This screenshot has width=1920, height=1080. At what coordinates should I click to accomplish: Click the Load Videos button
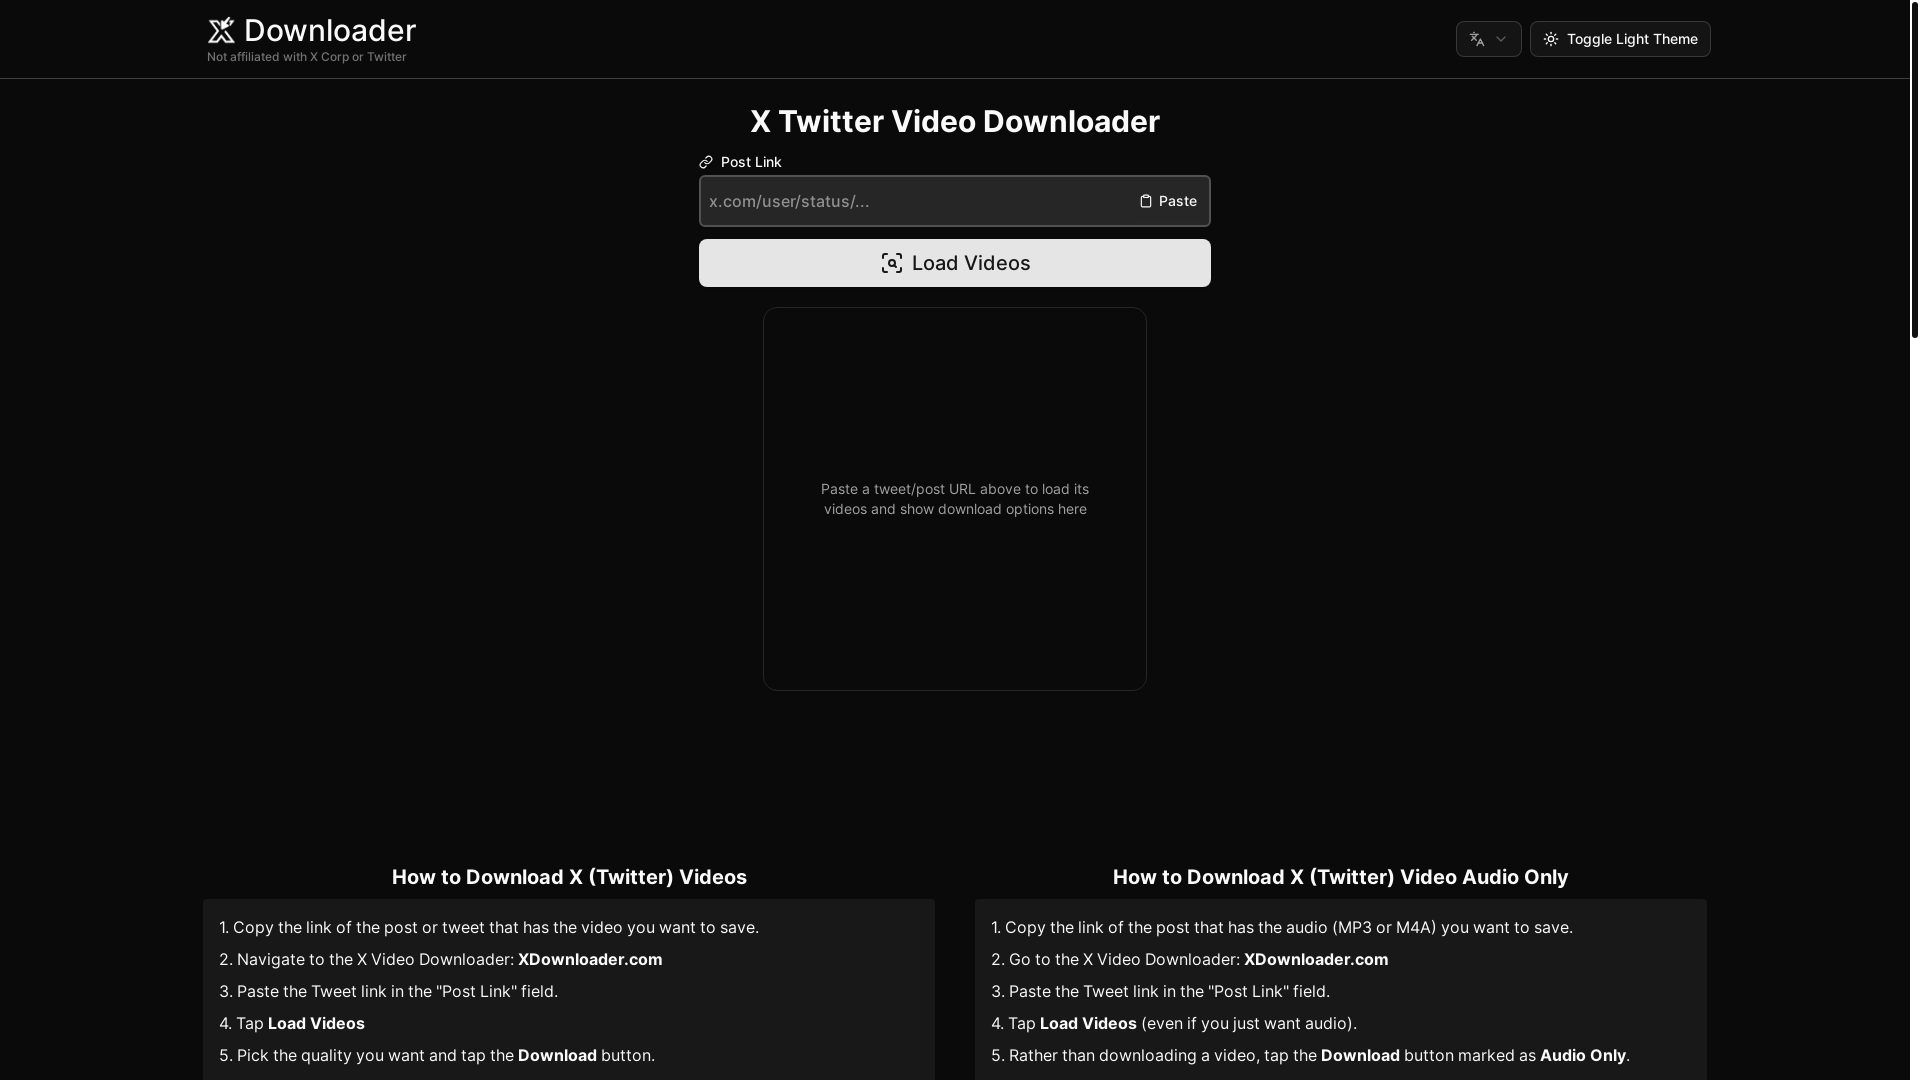coord(955,263)
